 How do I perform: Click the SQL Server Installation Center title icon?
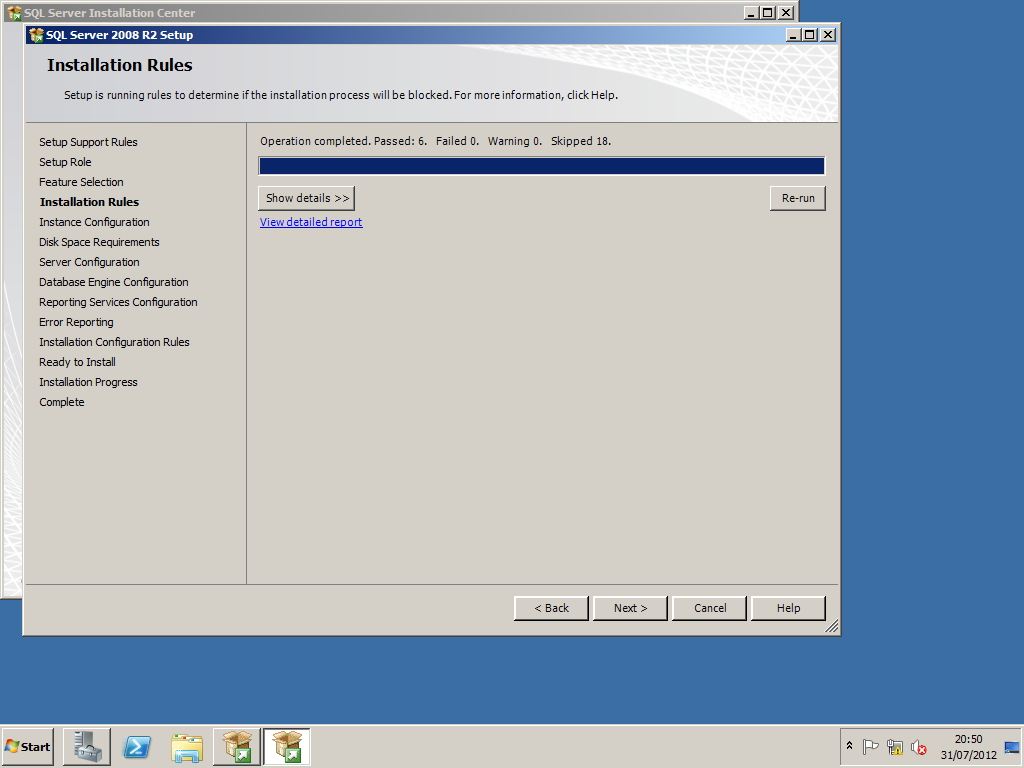tap(14, 12)
